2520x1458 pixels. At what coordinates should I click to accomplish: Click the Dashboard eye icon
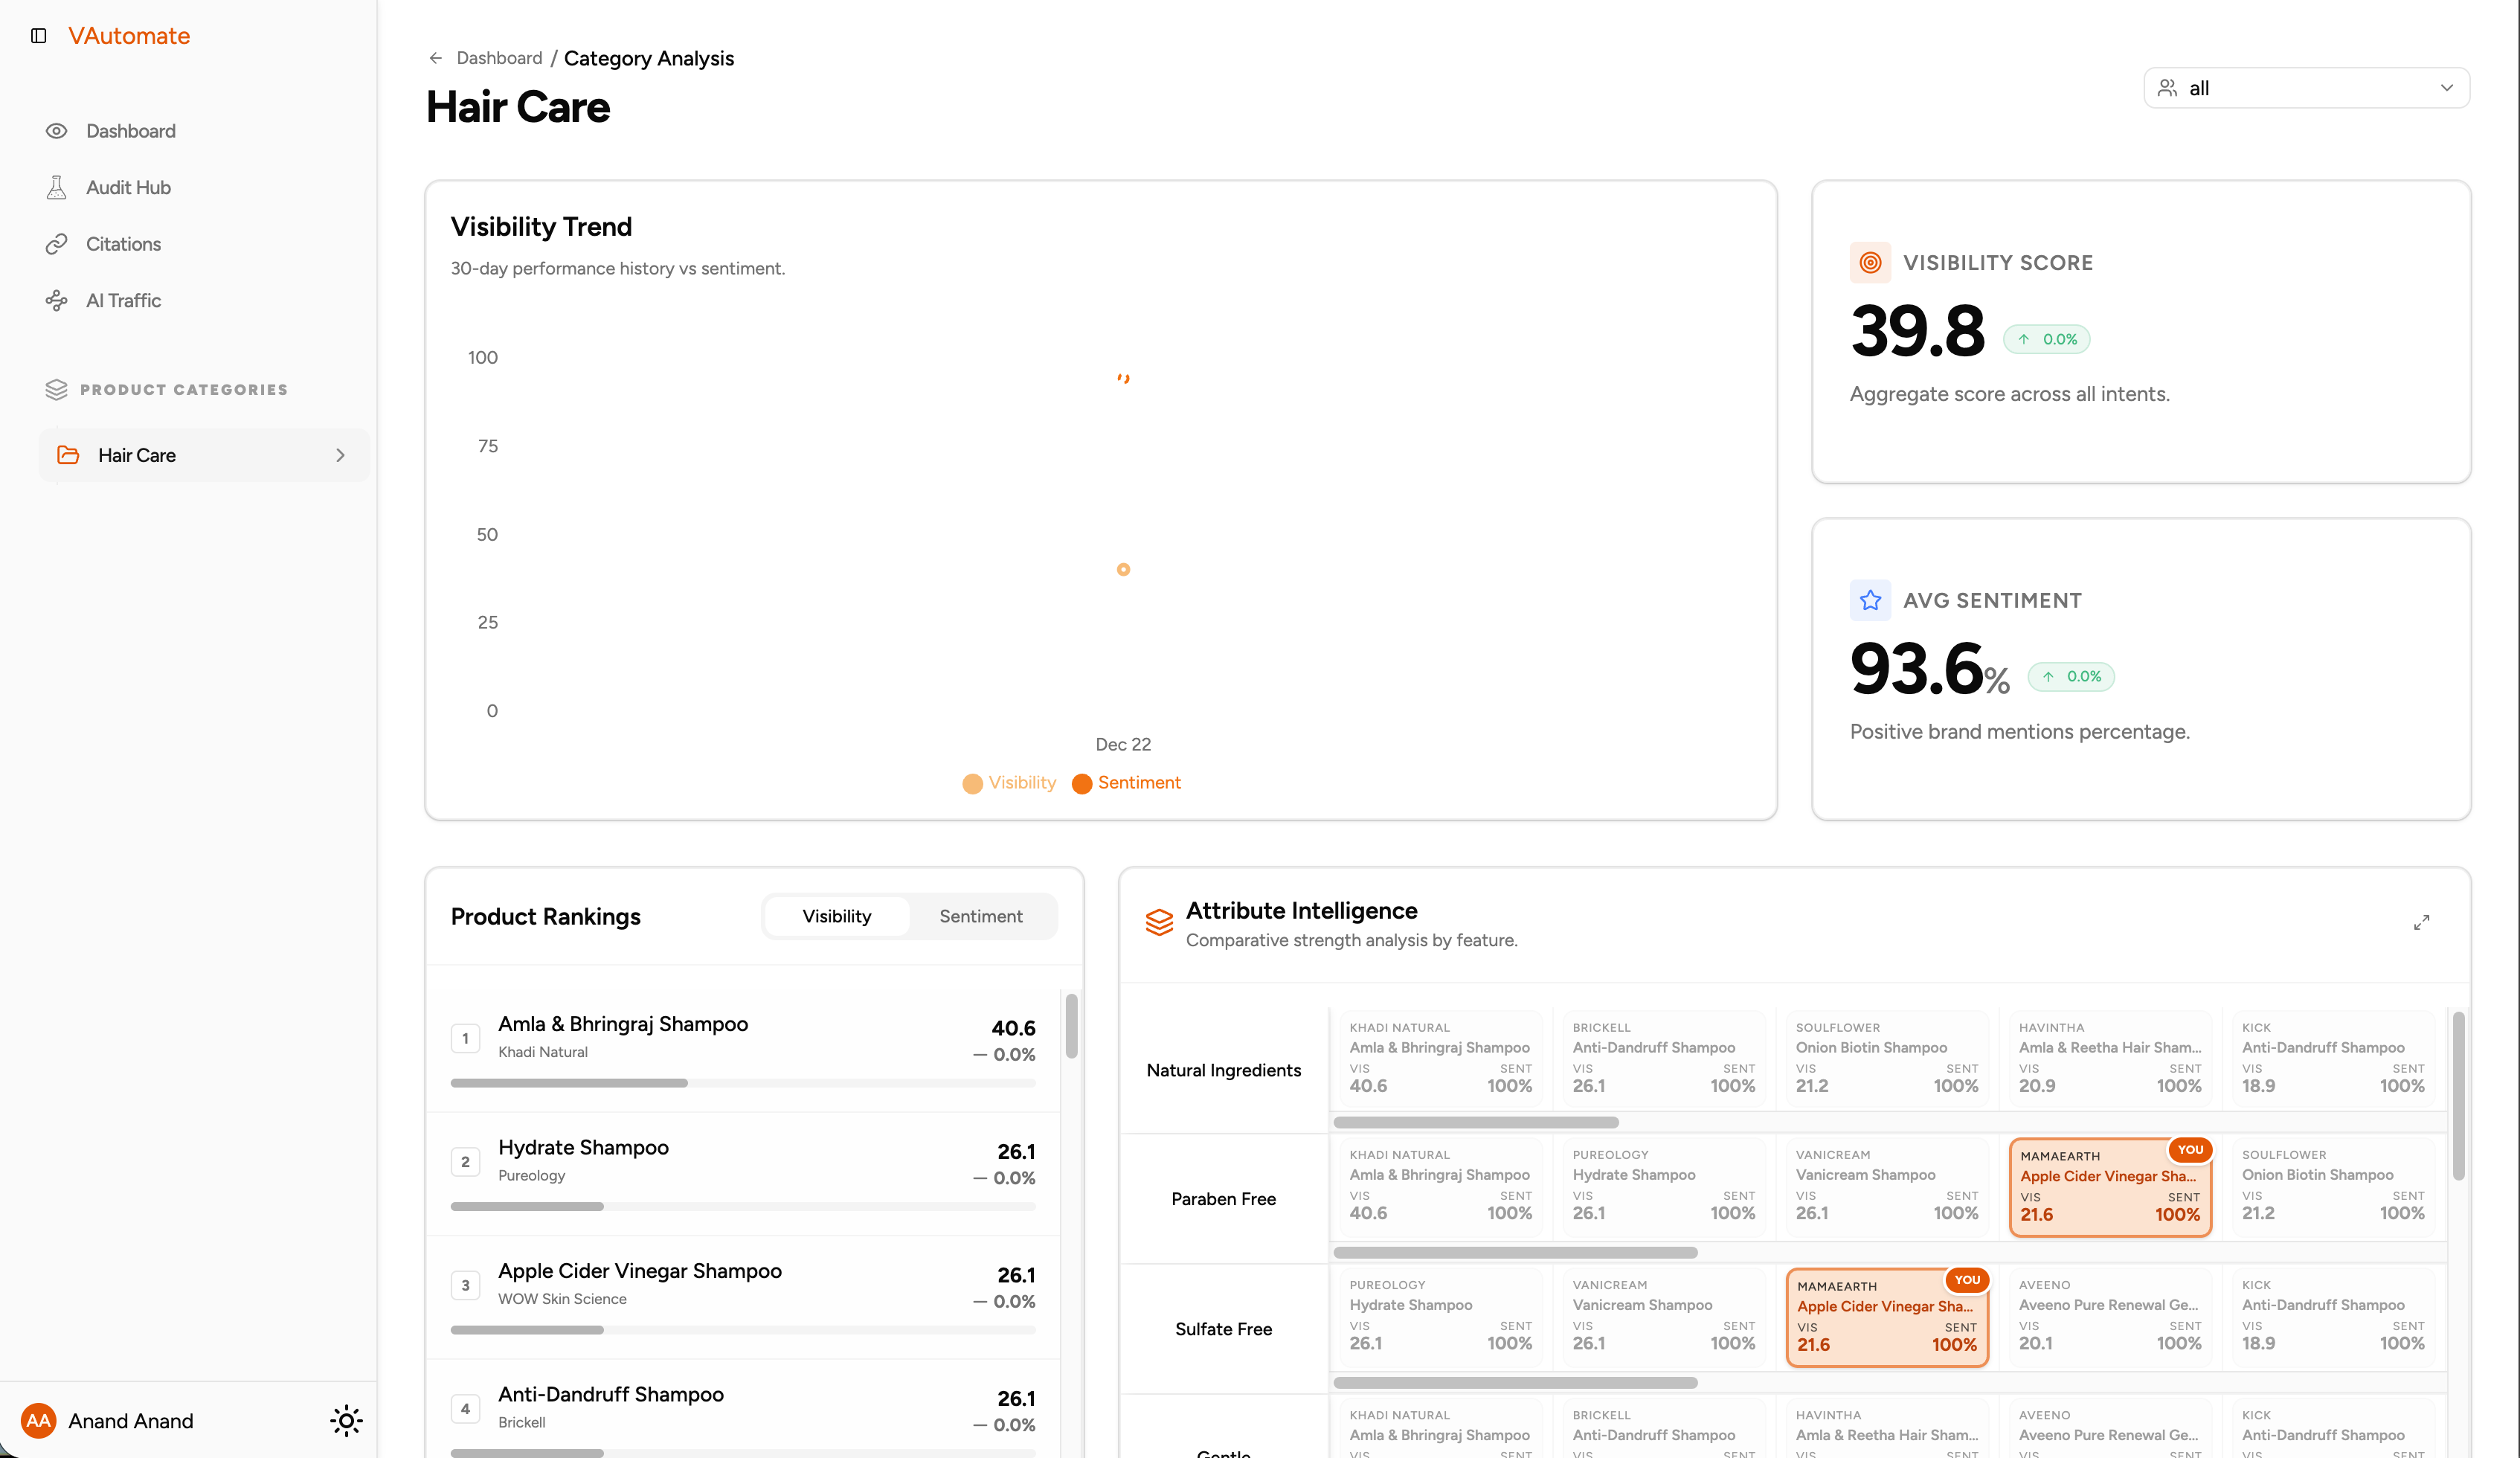57,131
